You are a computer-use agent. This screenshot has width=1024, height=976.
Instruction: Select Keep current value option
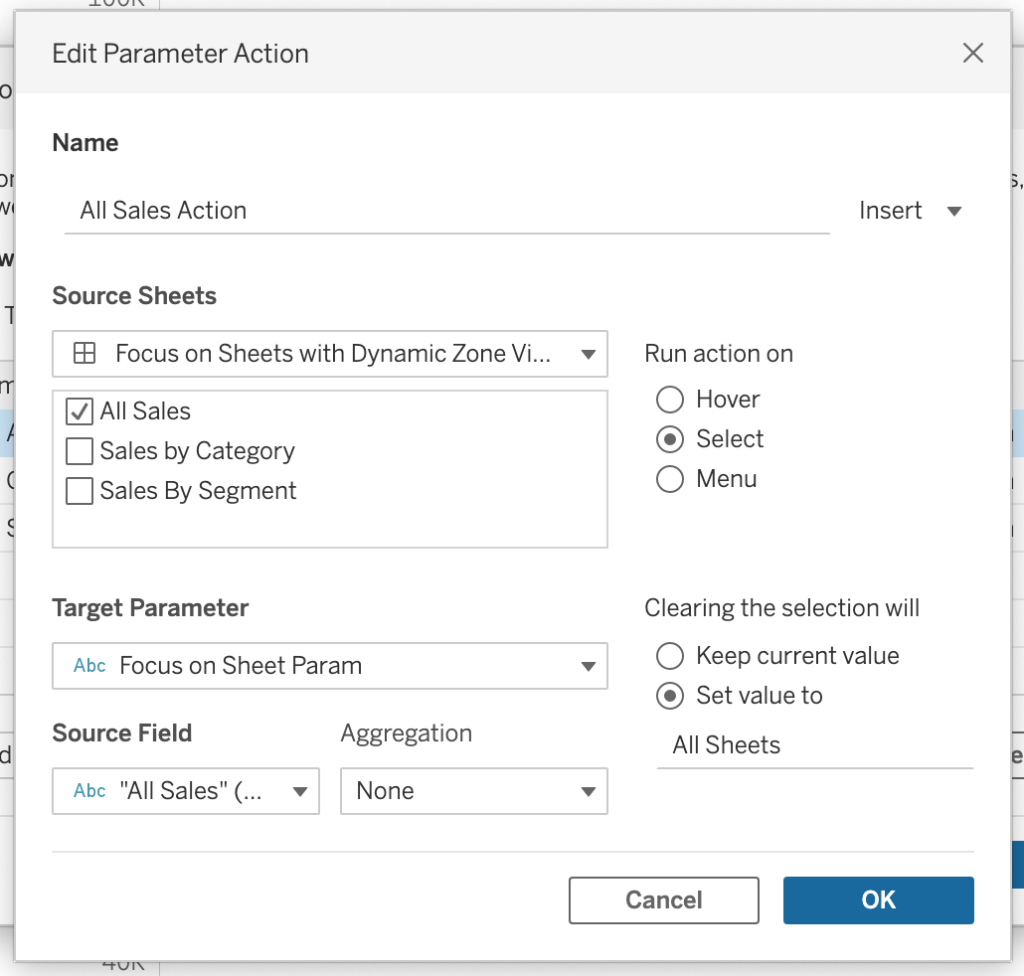click(x=670, y=656)
